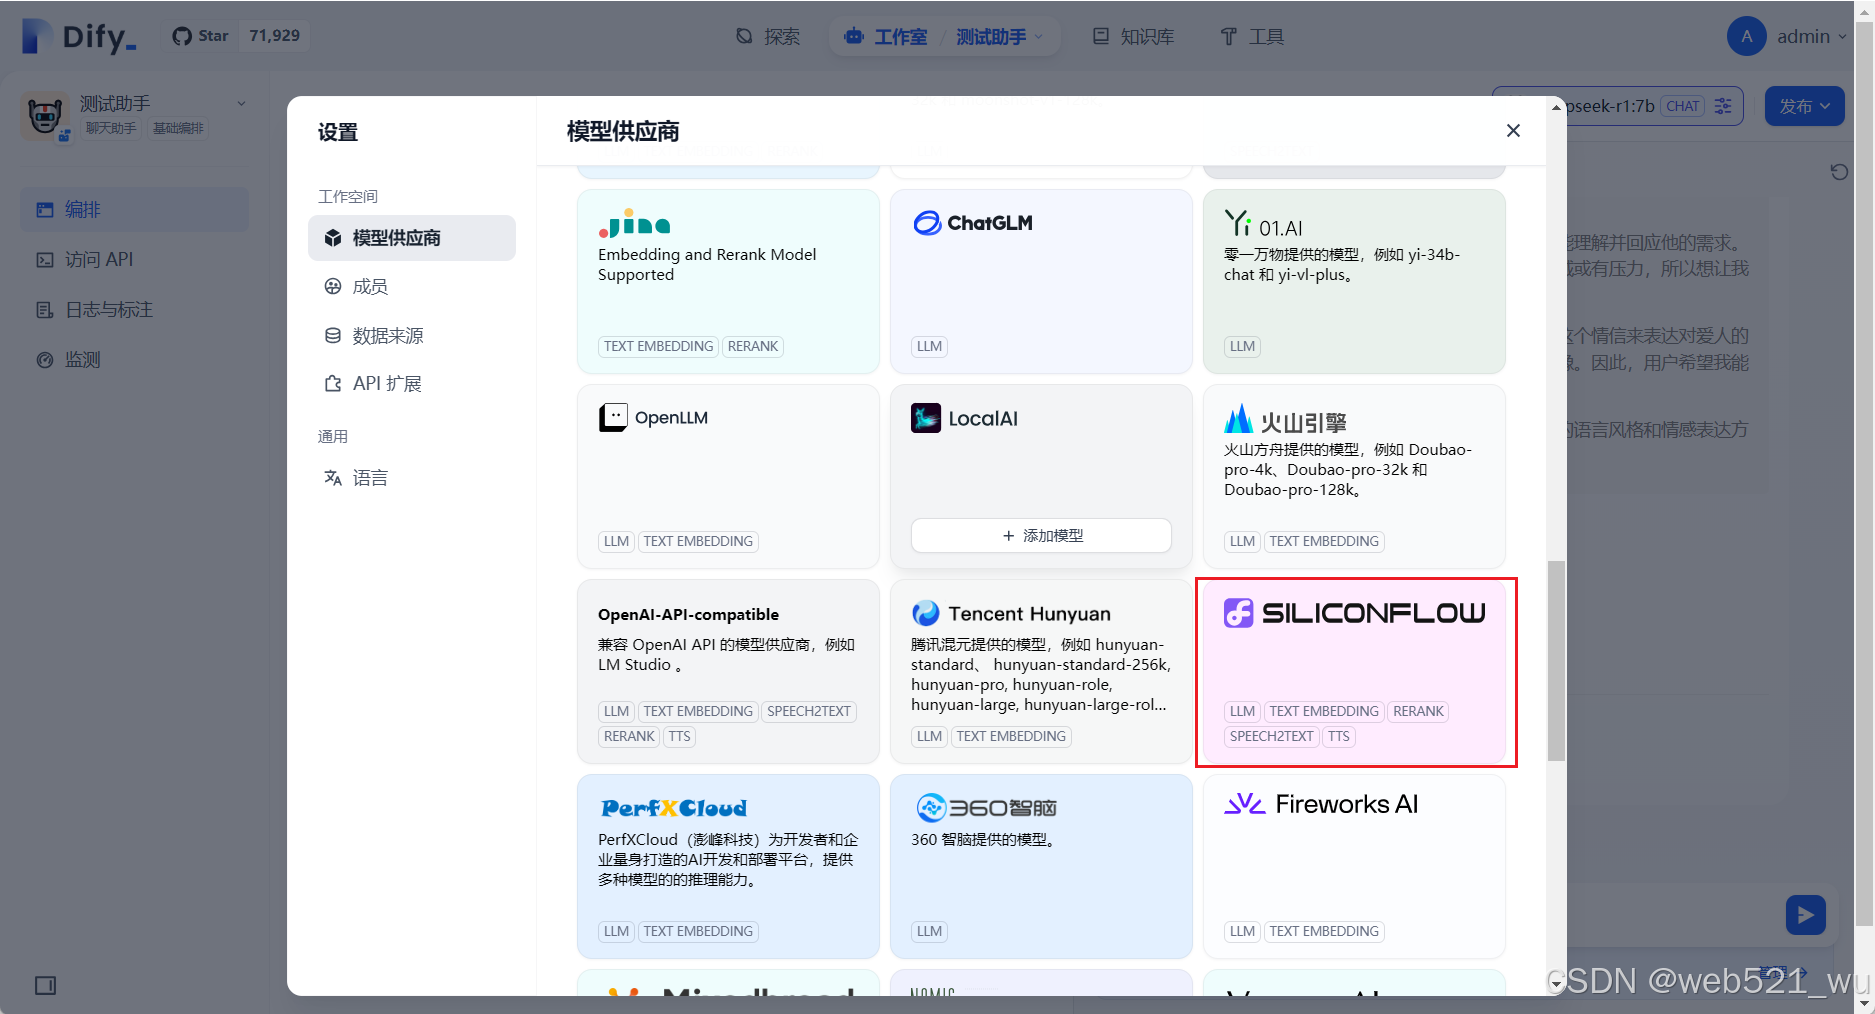
Task: Click the 01.AI description text
Action: 1342,264
